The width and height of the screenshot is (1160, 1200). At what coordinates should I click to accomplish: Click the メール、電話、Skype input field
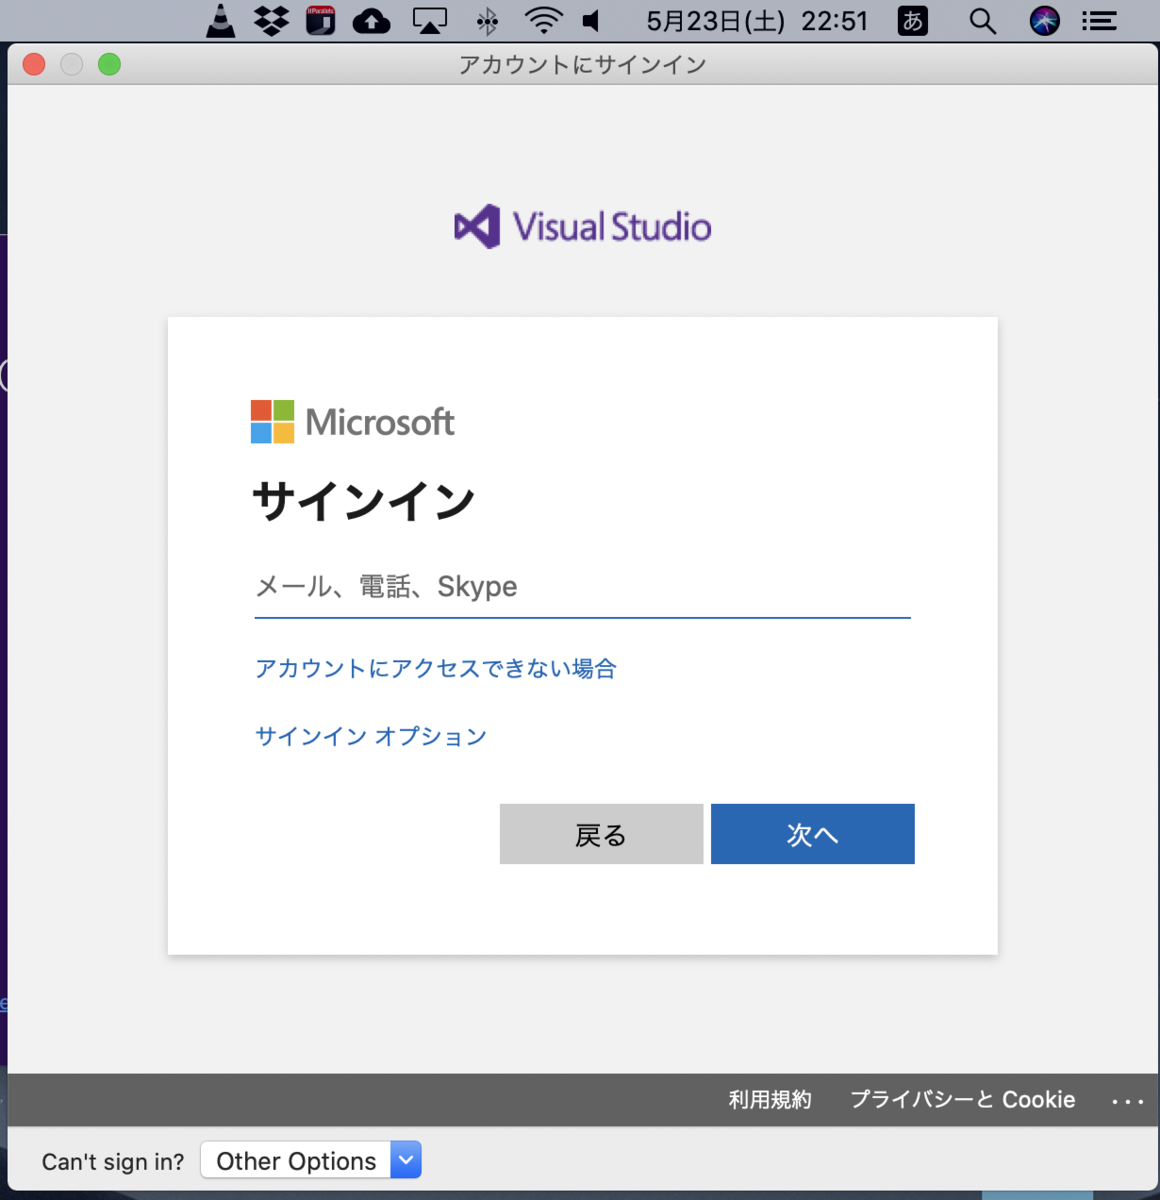pos(582,588)
